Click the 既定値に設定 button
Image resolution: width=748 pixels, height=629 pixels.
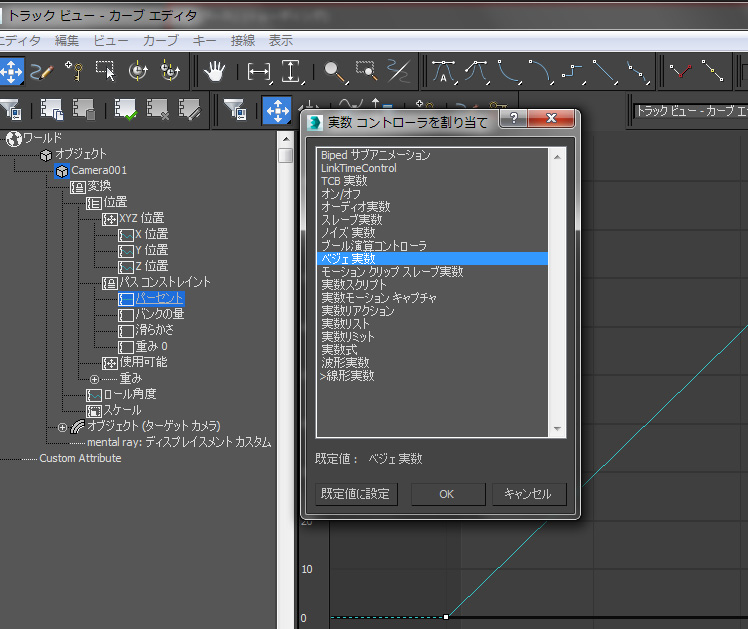click(x=356, y=494)
